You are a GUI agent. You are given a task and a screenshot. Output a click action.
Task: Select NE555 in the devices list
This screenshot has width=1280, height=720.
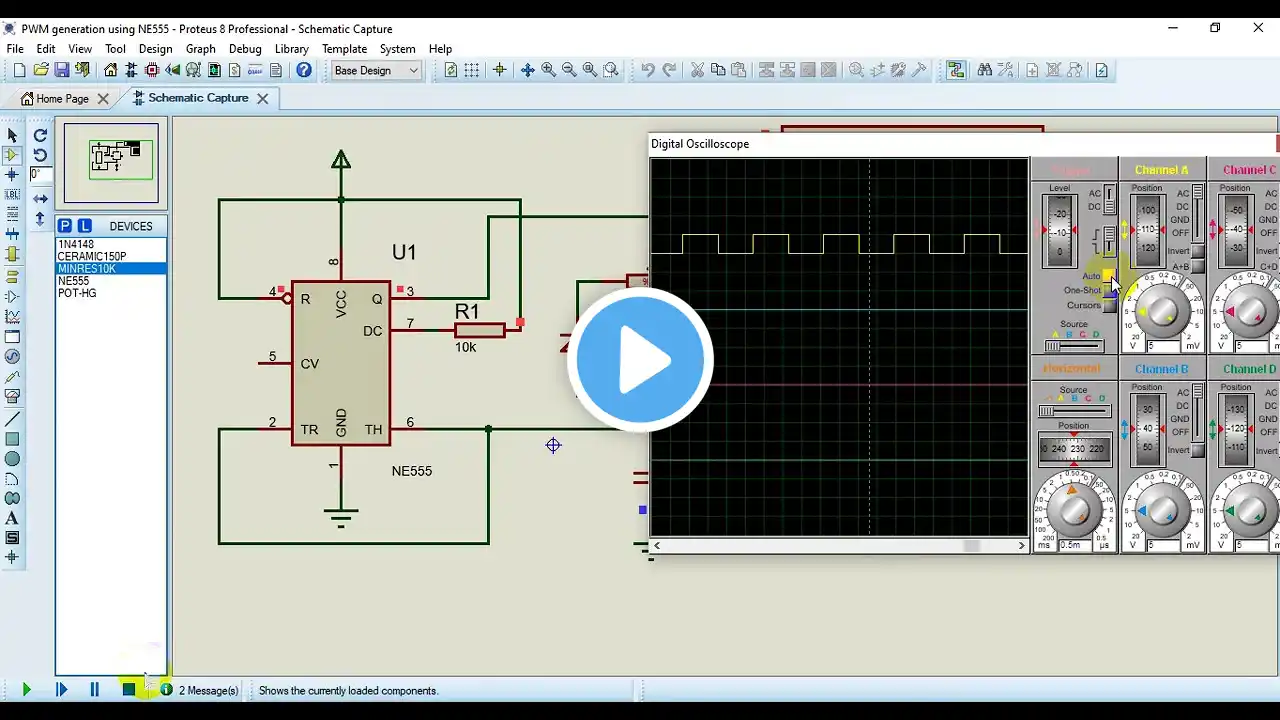[x=74, y=281]
